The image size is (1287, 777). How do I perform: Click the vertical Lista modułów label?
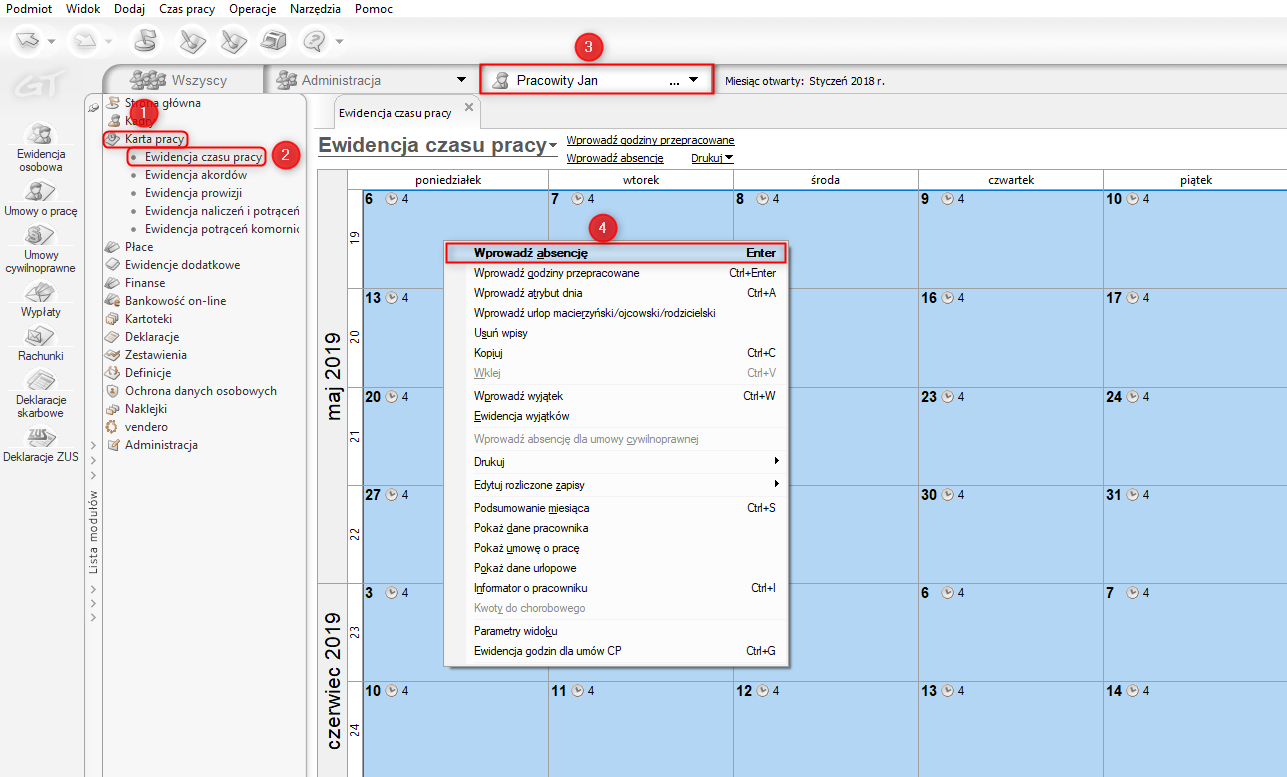click(93, 532)
